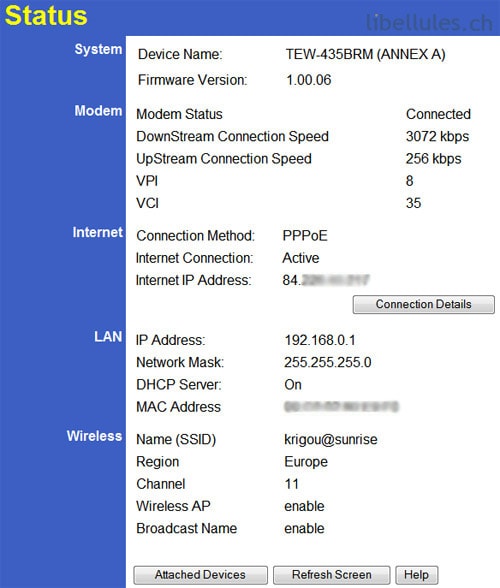Select the Wireless section label
Screen dimensions: 500x588
(95, 436)
